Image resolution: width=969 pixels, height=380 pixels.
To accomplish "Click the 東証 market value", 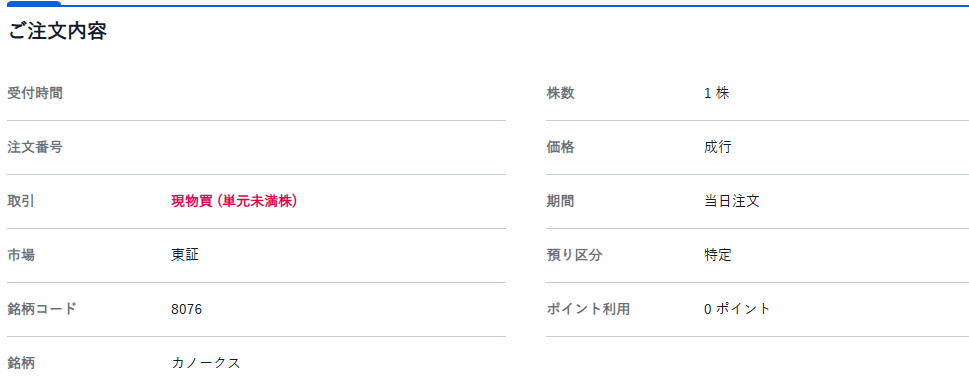I will 185,255.
